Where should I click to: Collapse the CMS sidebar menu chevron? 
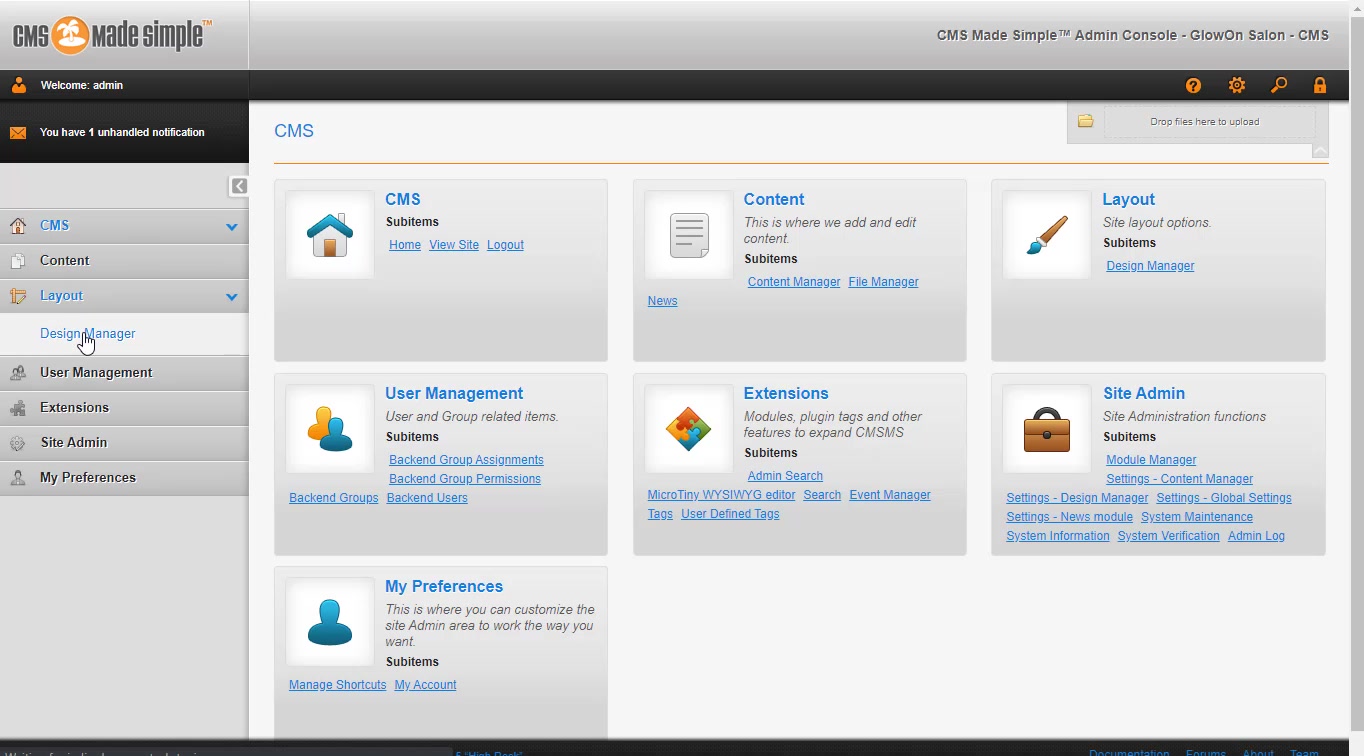click(232, 227)
